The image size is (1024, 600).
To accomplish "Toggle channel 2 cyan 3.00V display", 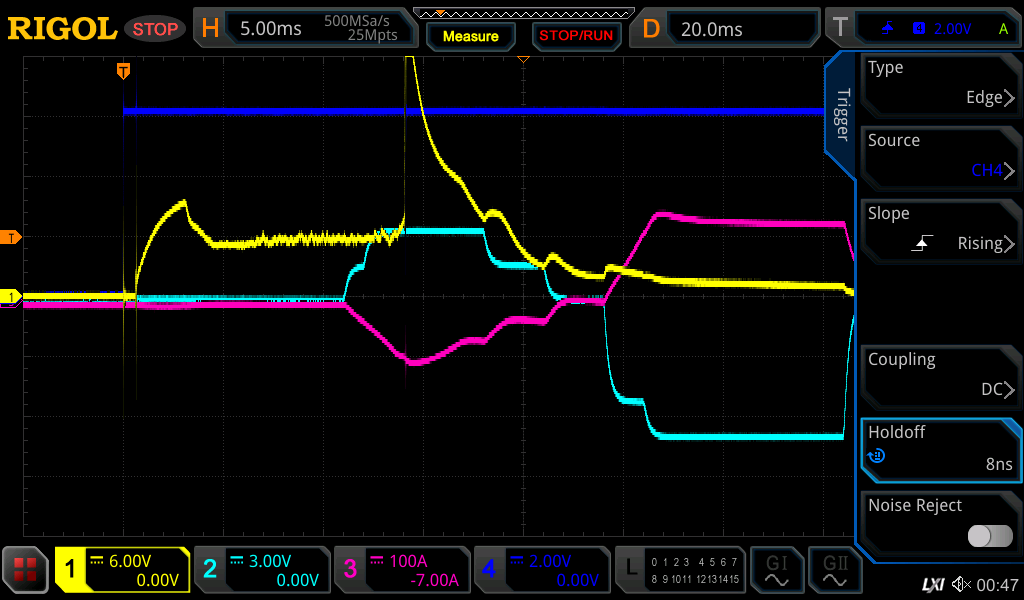I will [x=261, y=571].
